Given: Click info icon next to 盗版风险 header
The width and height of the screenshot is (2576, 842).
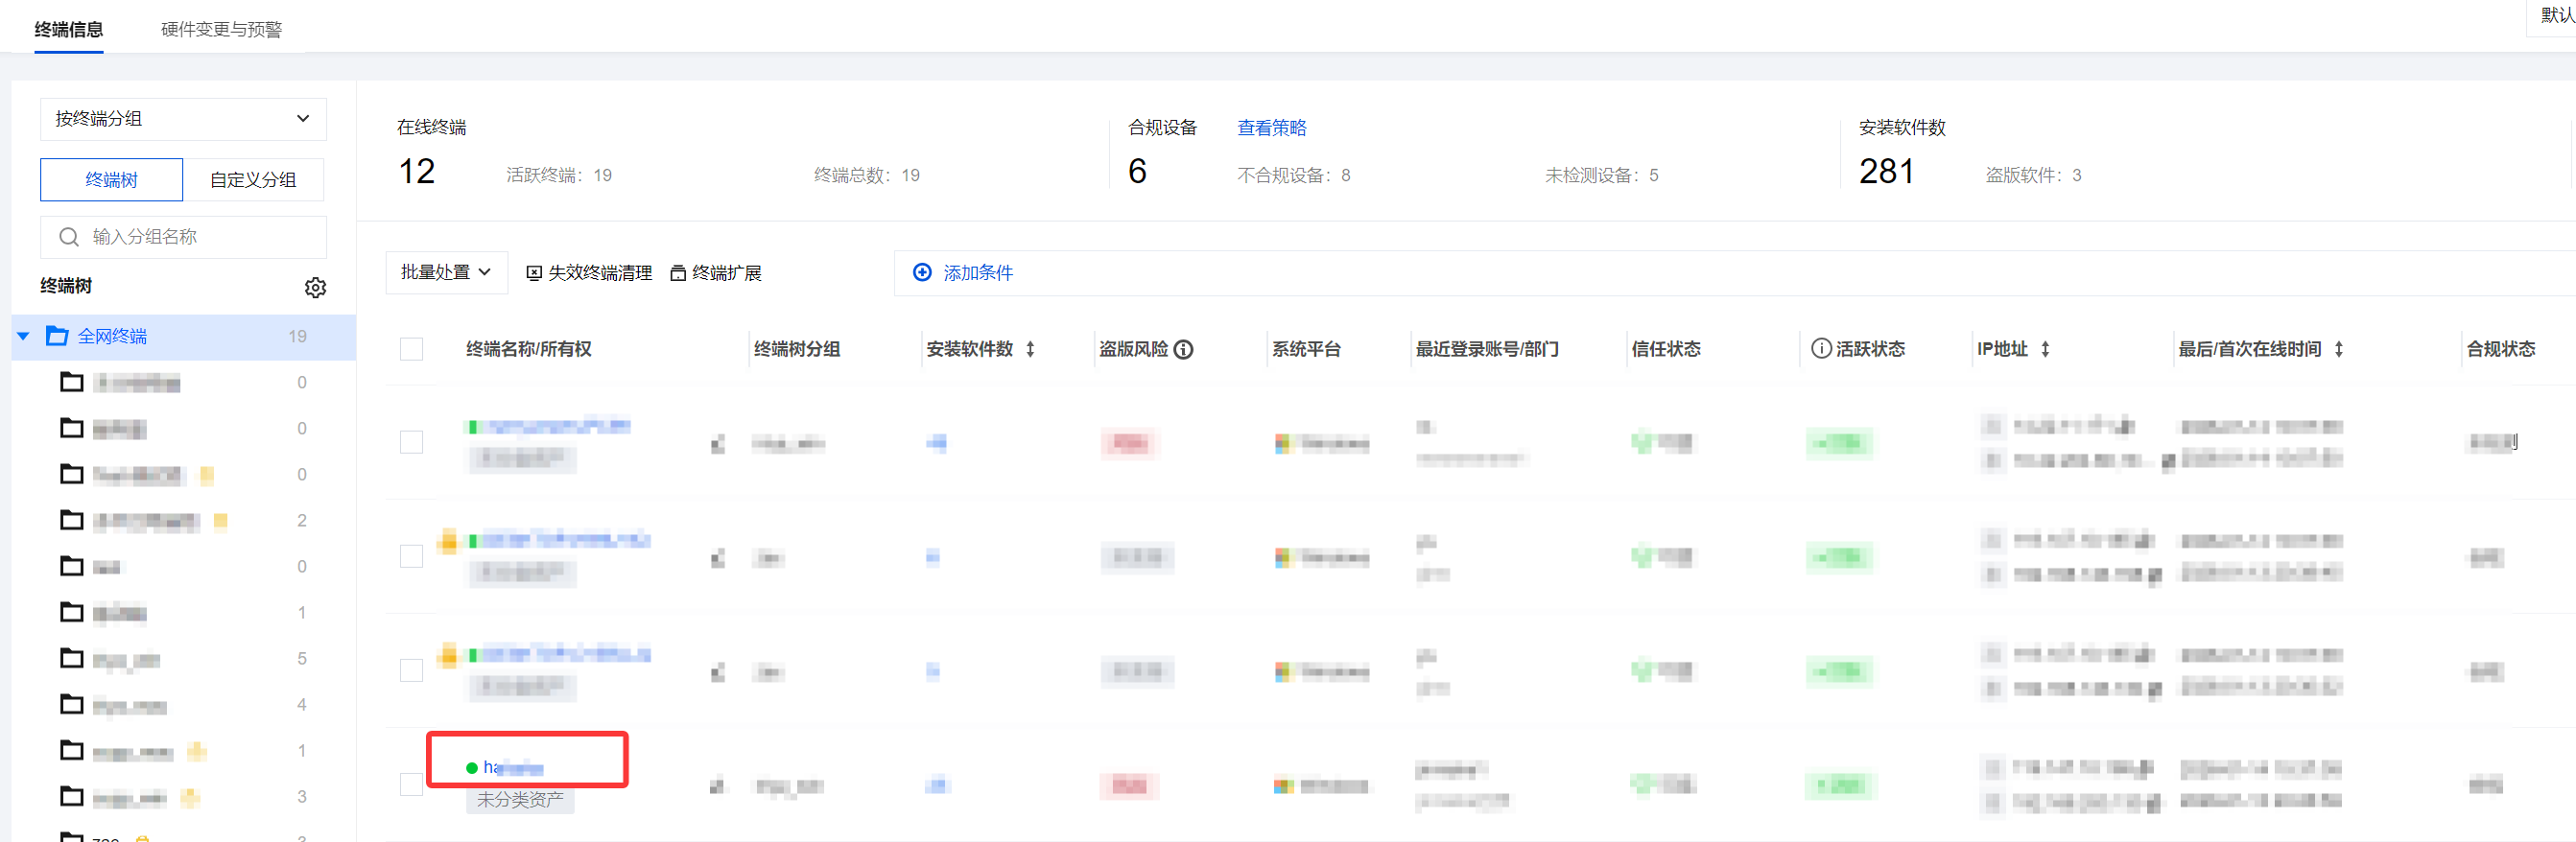Looking at the screenshot, I should [x=1184, y=349].
